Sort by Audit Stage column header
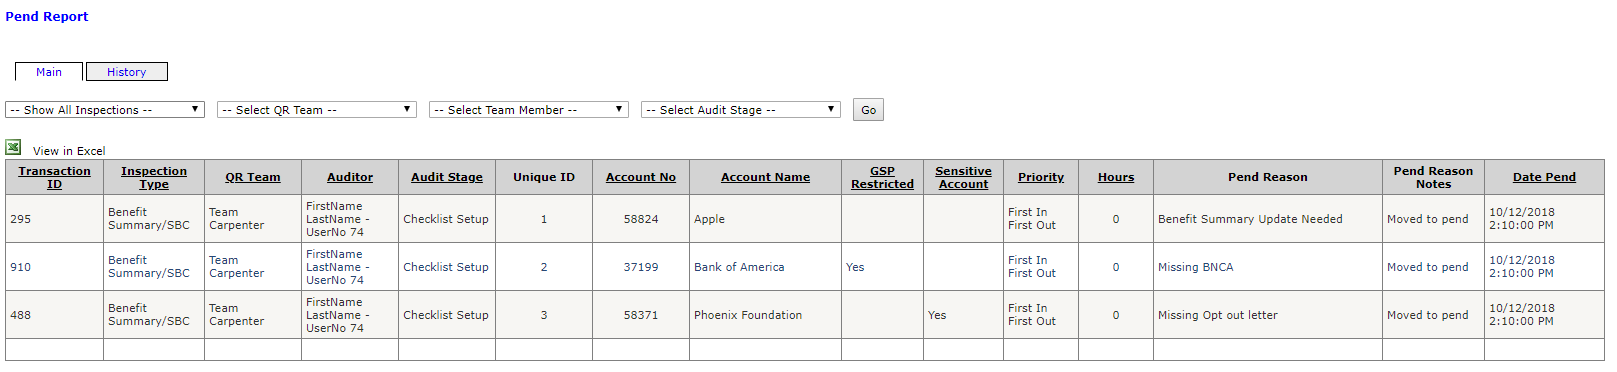Viewport: 1617px width, 372px height. (x=447, y=177)
